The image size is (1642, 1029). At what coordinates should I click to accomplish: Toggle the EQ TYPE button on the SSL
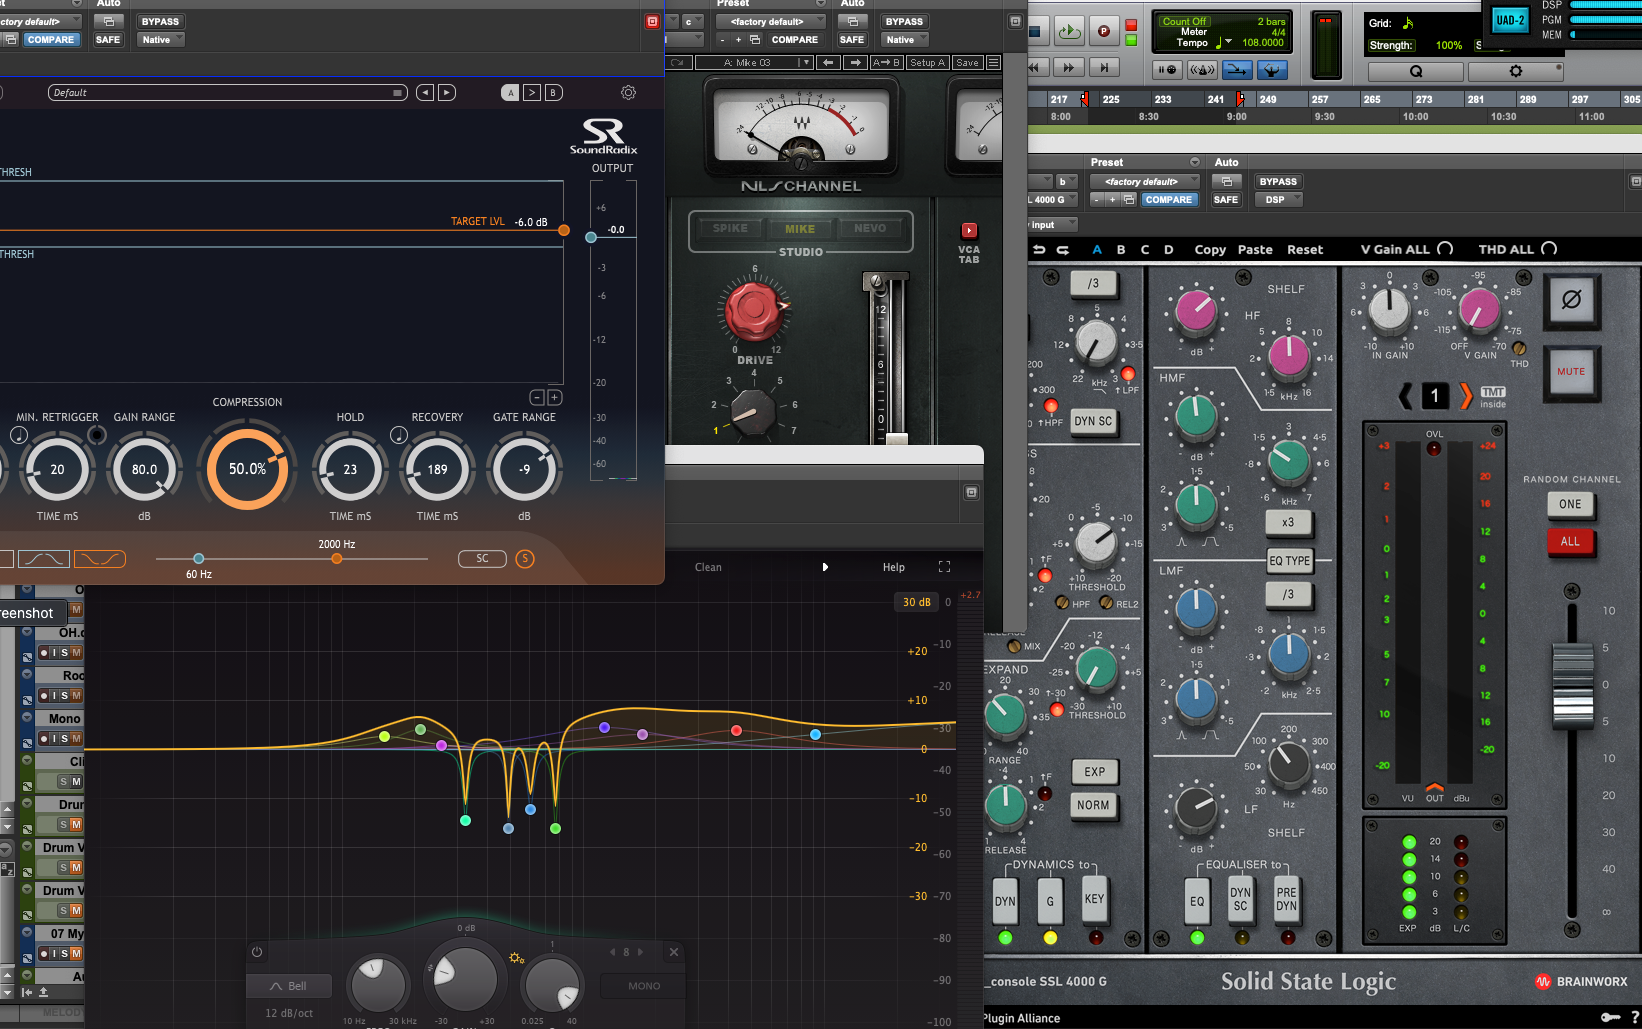(1289, 561)
